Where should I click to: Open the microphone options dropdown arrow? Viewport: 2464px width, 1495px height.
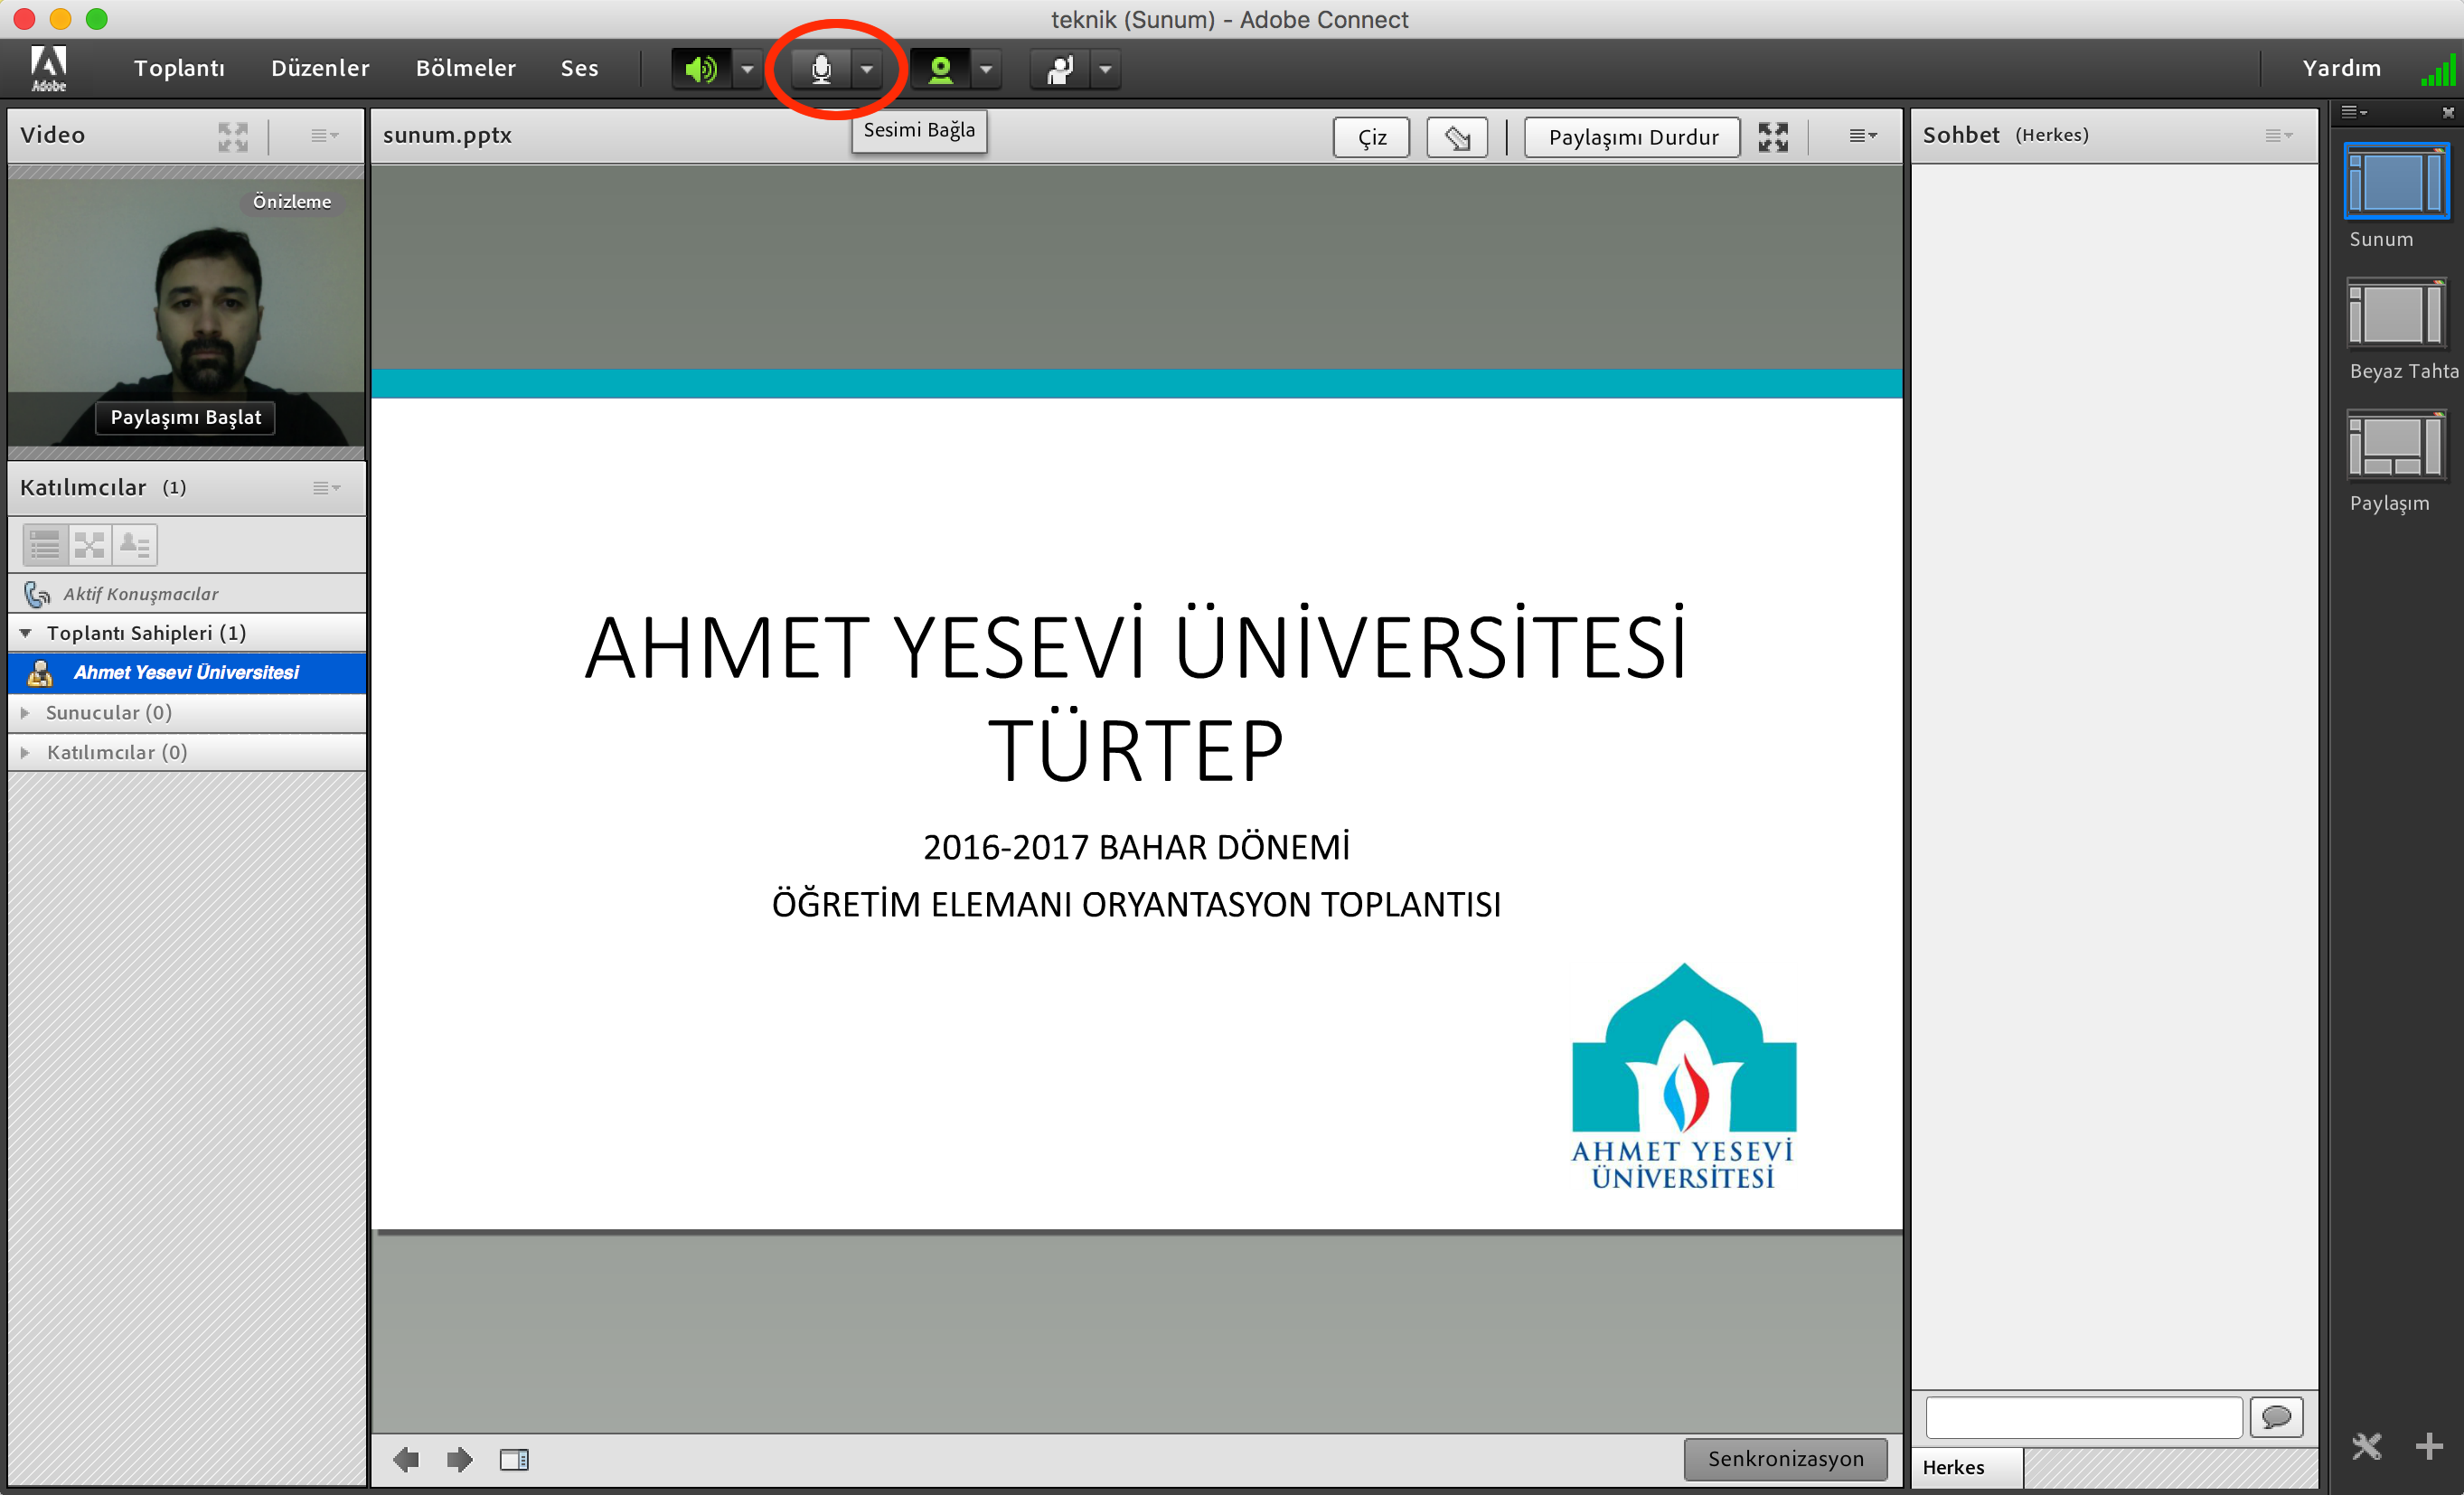(x=867, y=69)
